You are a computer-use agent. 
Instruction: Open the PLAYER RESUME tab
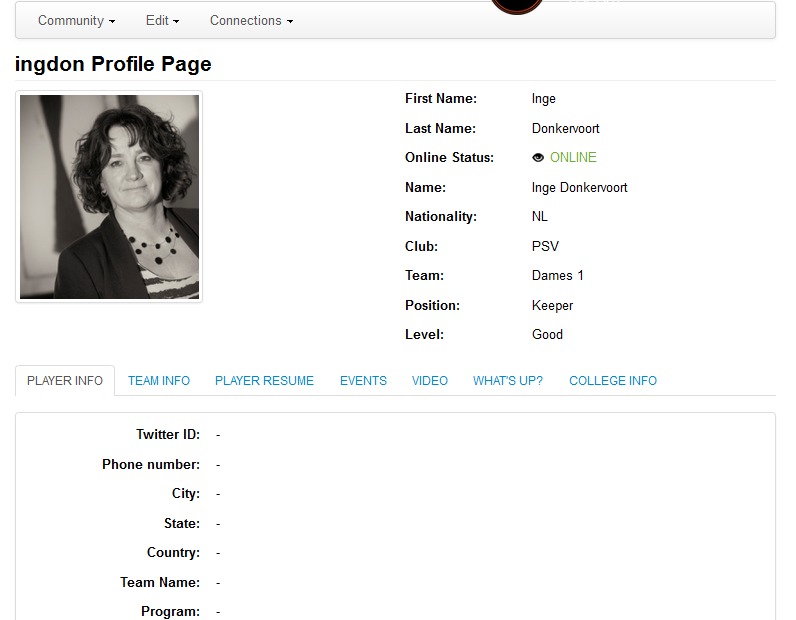tap(264, 381)
